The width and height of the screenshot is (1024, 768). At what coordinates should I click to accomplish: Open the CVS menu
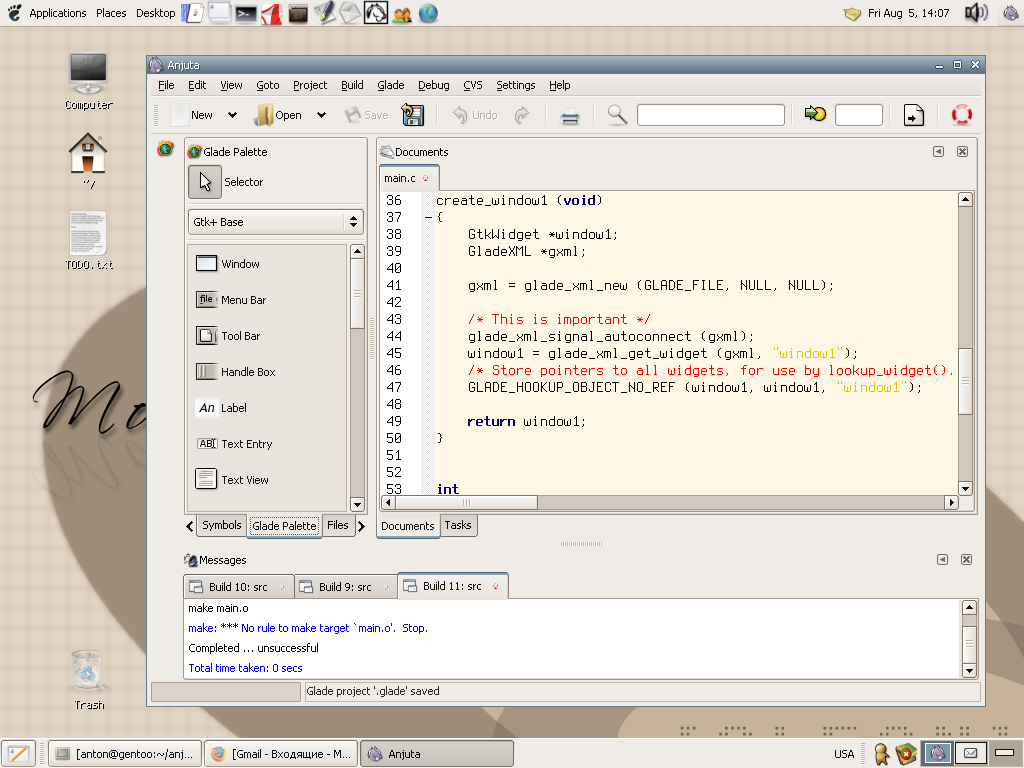(473, 85)
